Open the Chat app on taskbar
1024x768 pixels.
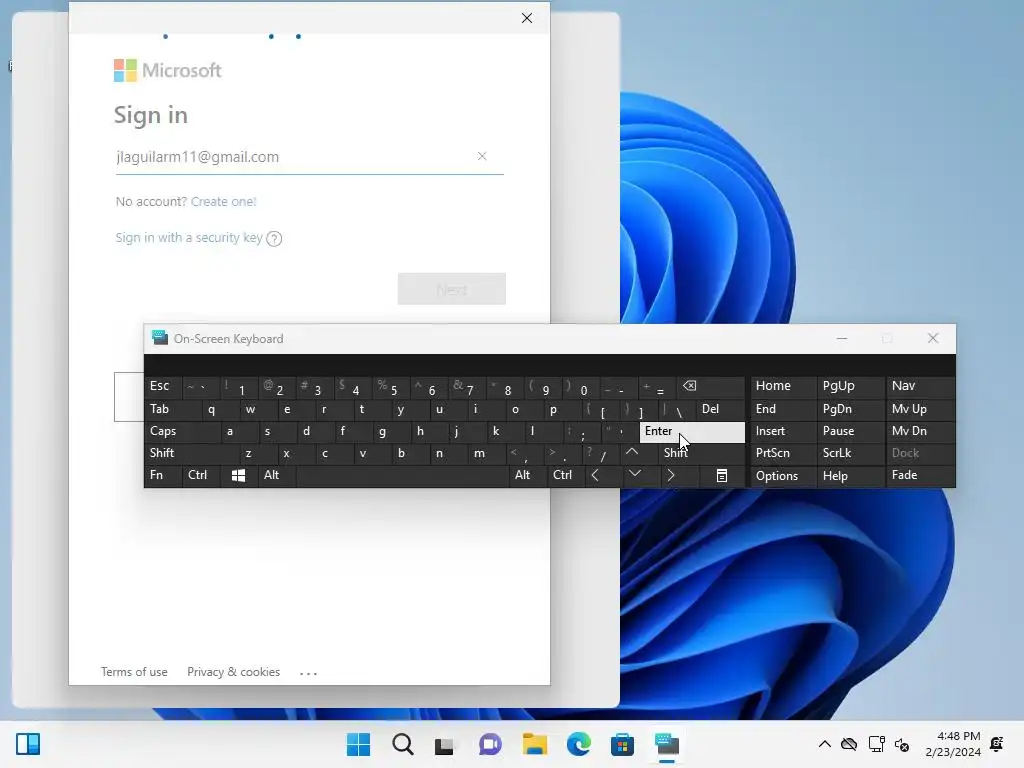[490, 744]
